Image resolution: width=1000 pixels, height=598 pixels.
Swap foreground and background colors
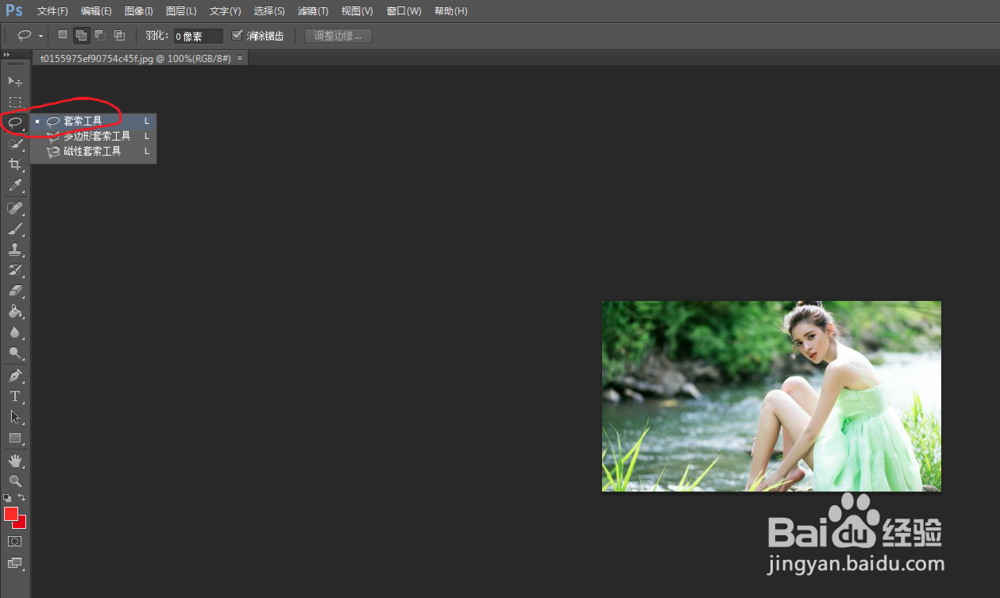(22, 497)
